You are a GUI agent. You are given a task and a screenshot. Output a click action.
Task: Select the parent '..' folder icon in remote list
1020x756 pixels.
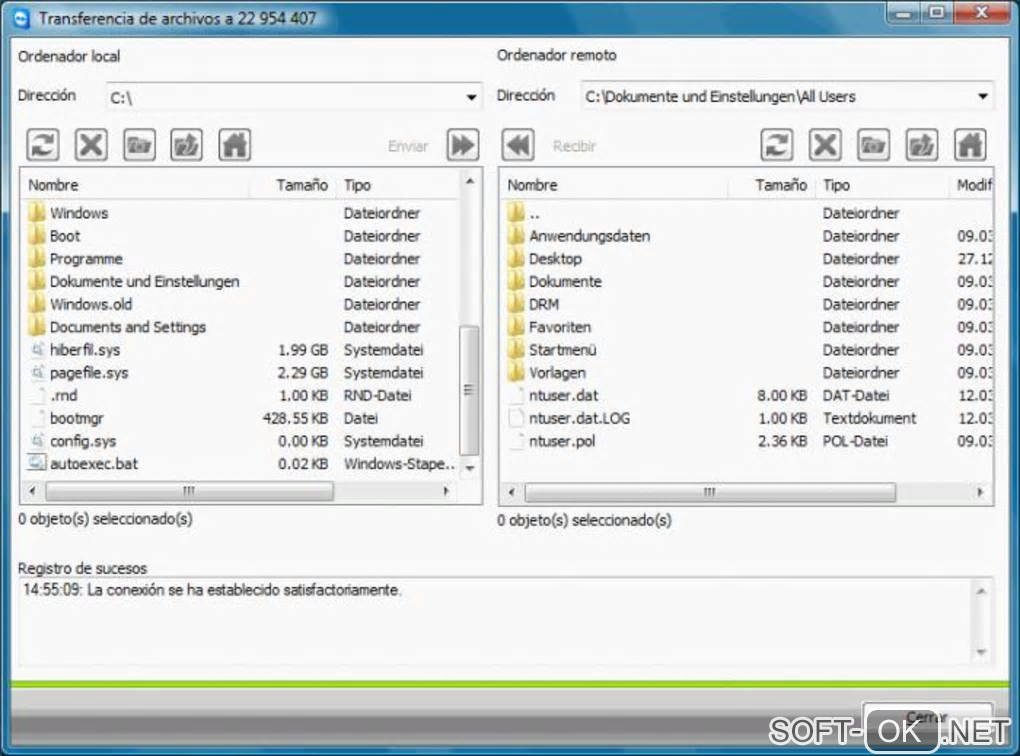tap(516, 213)
